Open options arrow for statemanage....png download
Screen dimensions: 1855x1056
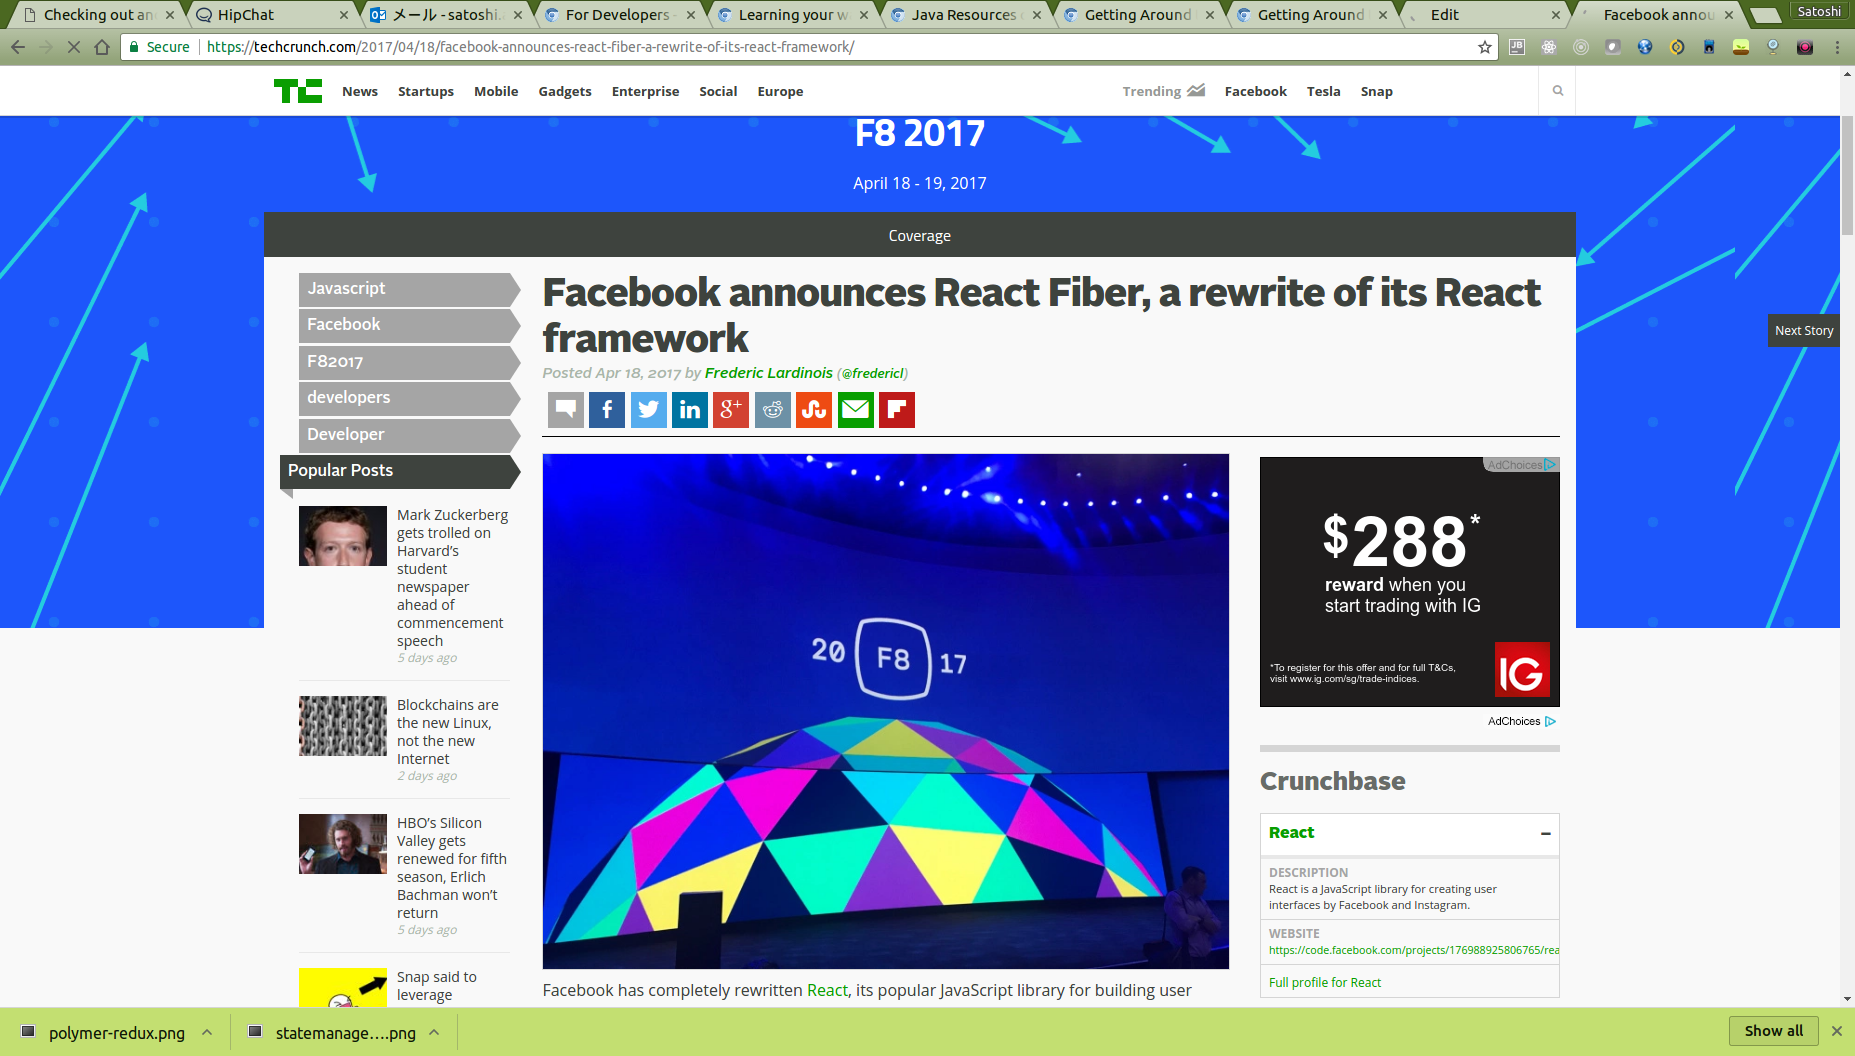pos(434,1032)
